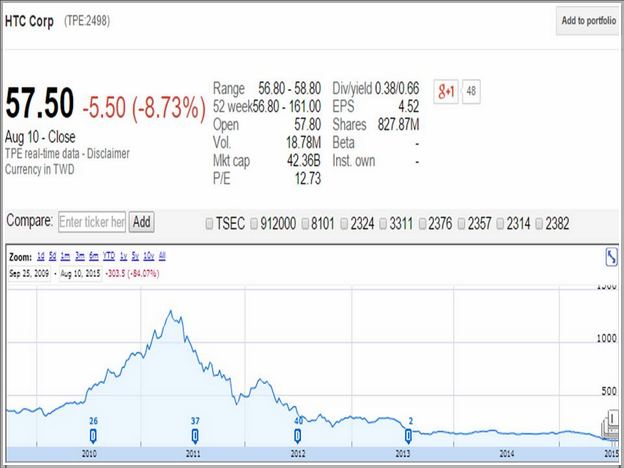Click the +1 count box showing 48
Image resolution: width=624 pixels, height=468 pixels.
coord(471,92)
